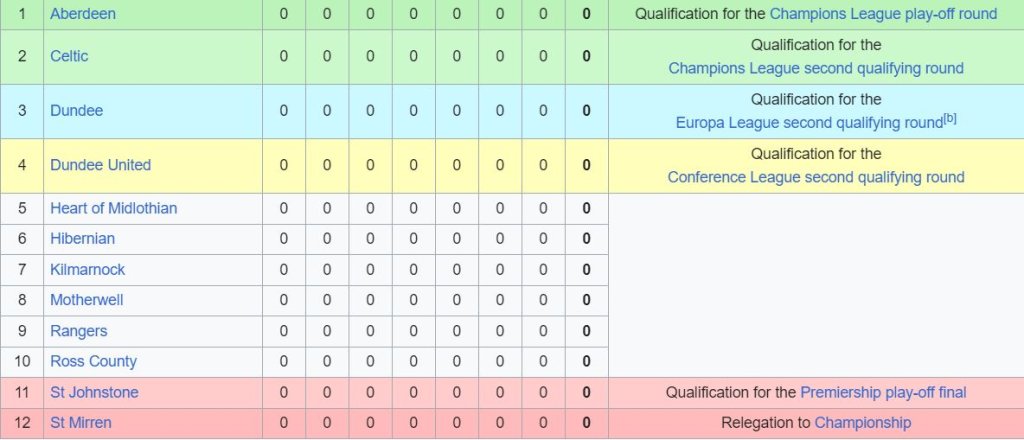This screenshot has height=440, width=1024.
Task: Click the Ross County link
Action: pyautogui.click(x=93, y=361)
